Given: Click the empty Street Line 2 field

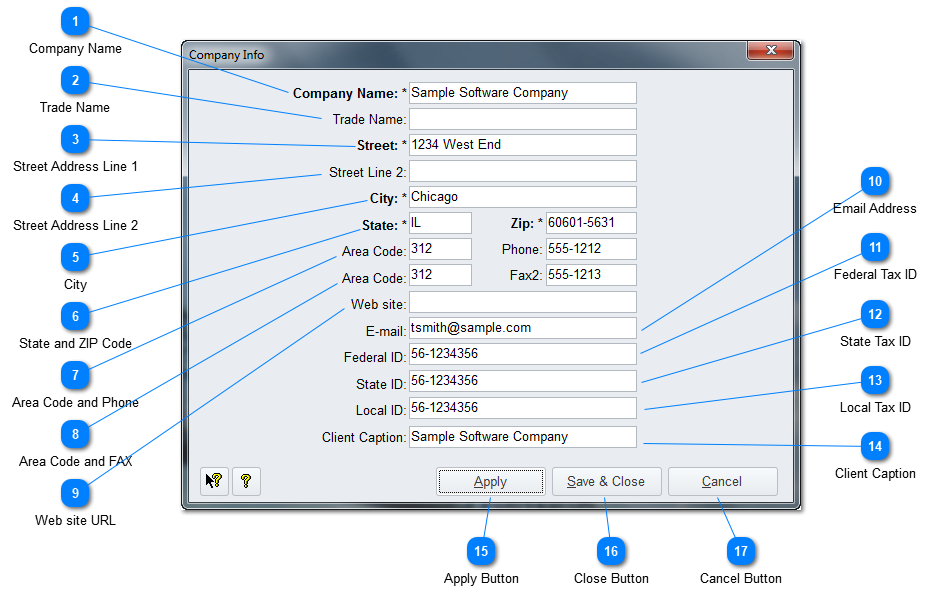Looking at the screenshot, I should click(x=522, y=171).
